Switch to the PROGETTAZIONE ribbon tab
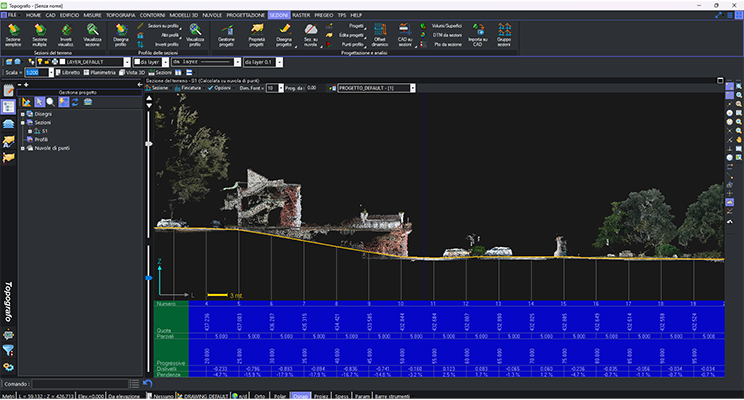This screenshot has height=400, width=744. pos(245,17)
